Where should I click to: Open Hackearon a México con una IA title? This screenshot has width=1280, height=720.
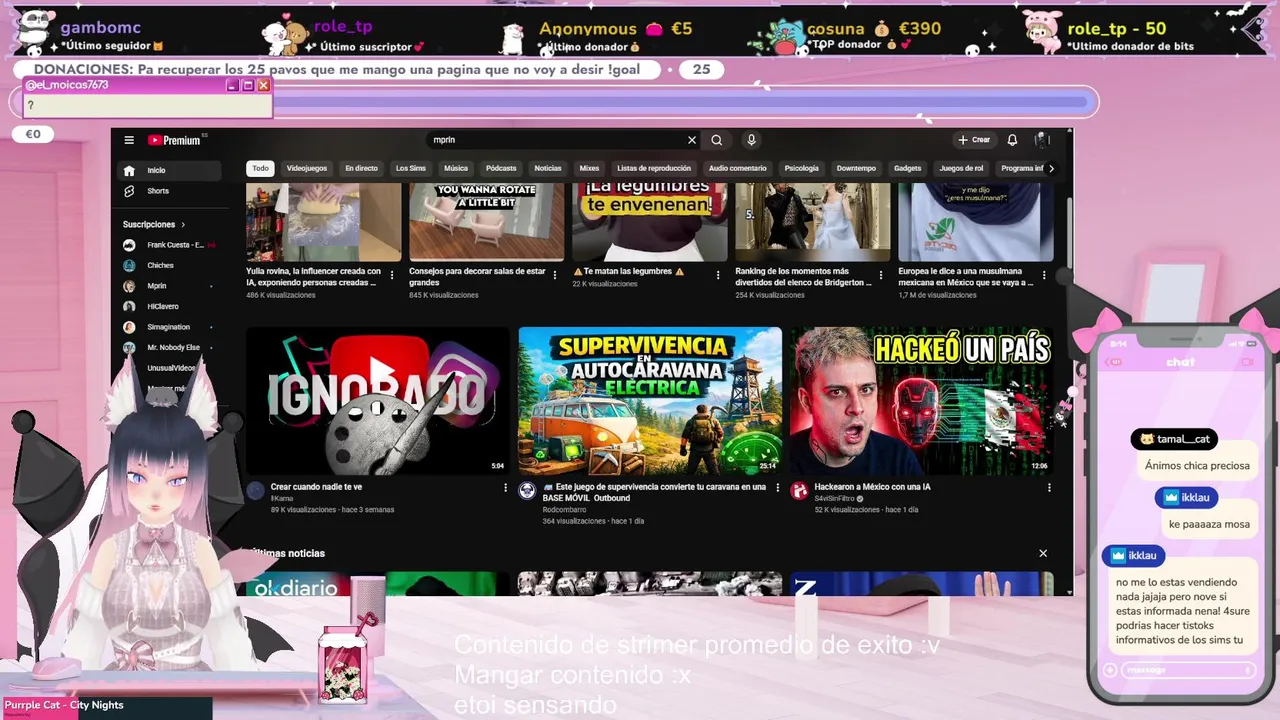click(x=872, y=487)
